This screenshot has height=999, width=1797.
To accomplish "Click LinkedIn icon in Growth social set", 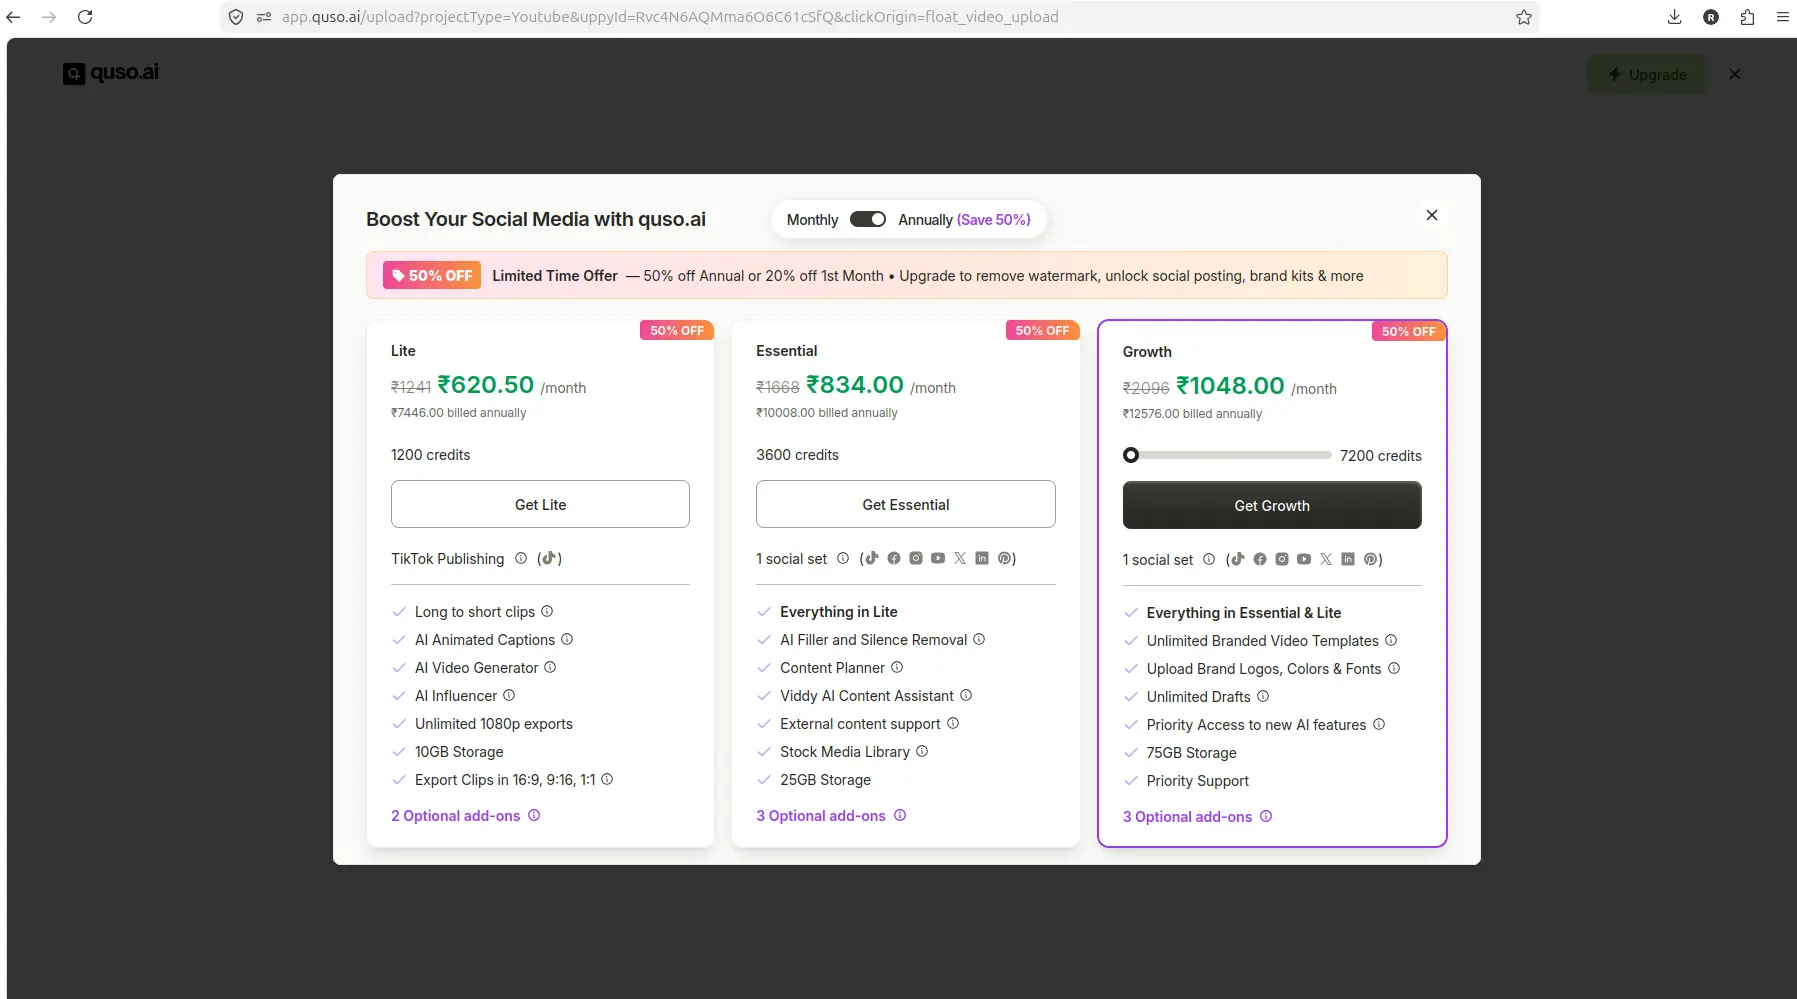I will pyautogui.click(x=1348, y=559).
